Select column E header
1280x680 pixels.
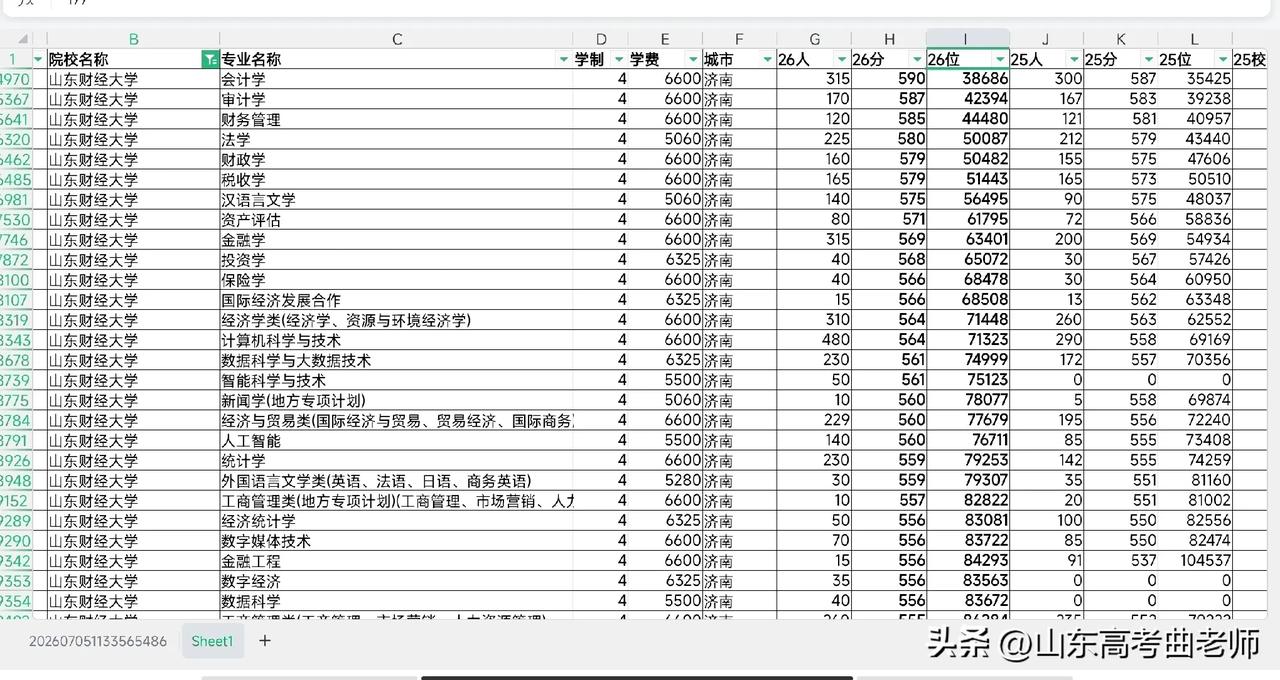pyautogui.click(x=665, y=40)
